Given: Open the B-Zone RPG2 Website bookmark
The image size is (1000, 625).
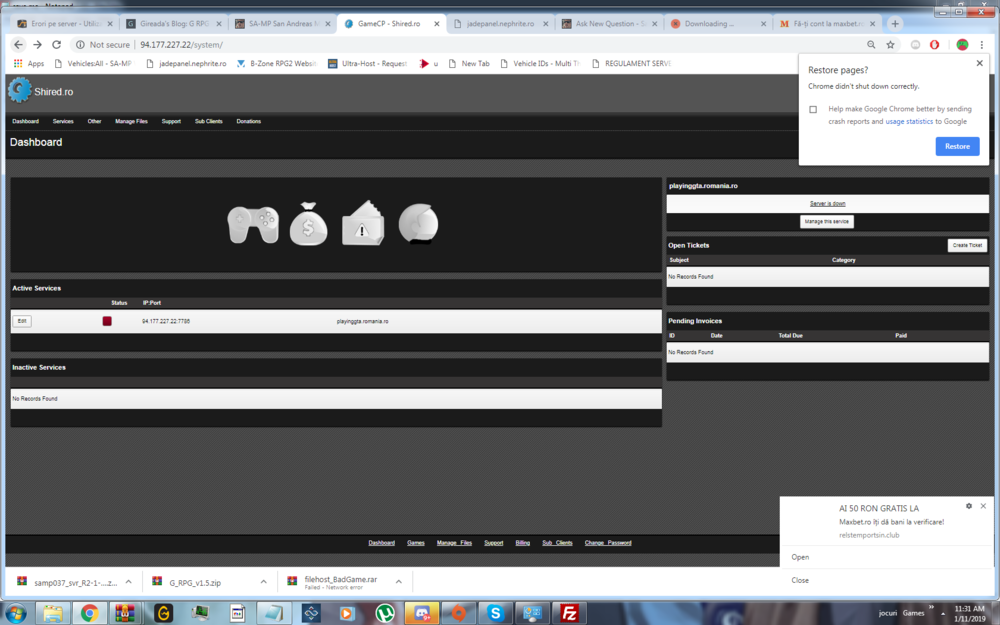Looking at the screenshot, I should point(276,63).
